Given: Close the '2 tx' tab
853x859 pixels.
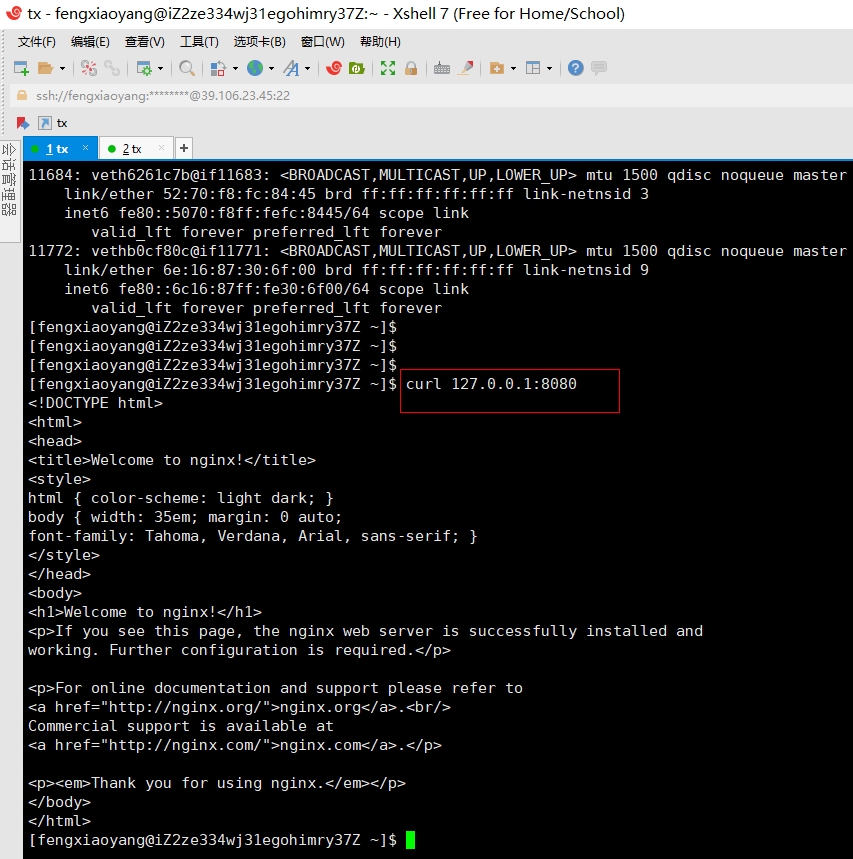Looking at the screenshot, I should tap(161, 148).
